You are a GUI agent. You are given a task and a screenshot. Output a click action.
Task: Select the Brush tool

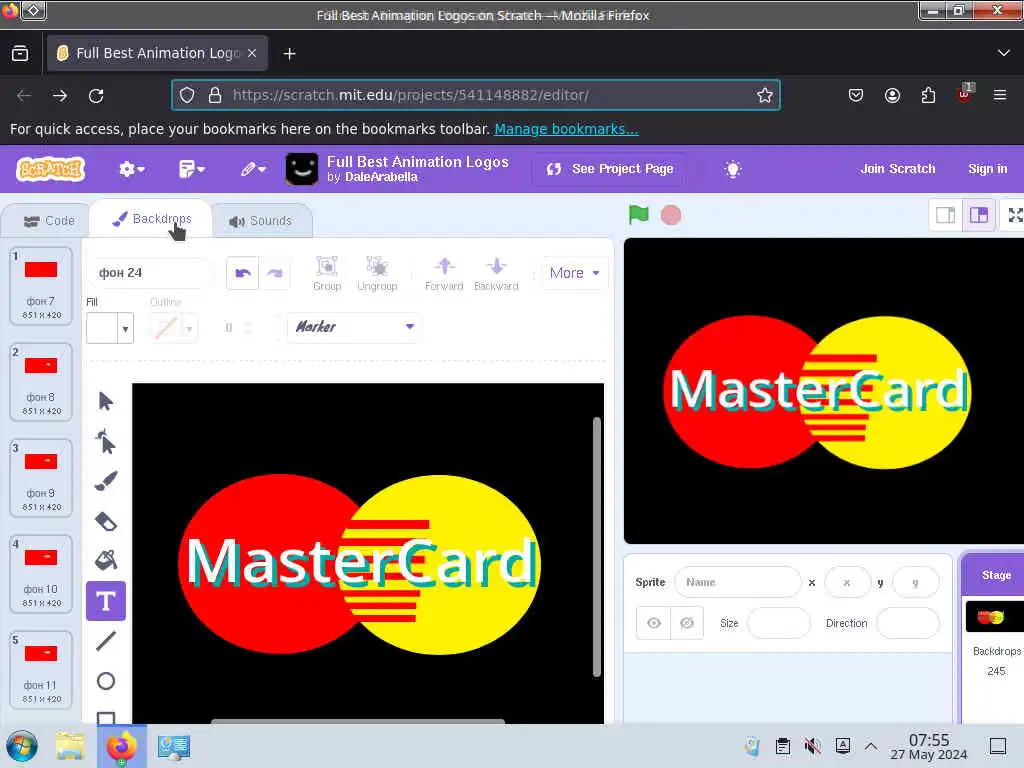click(106, 481)
